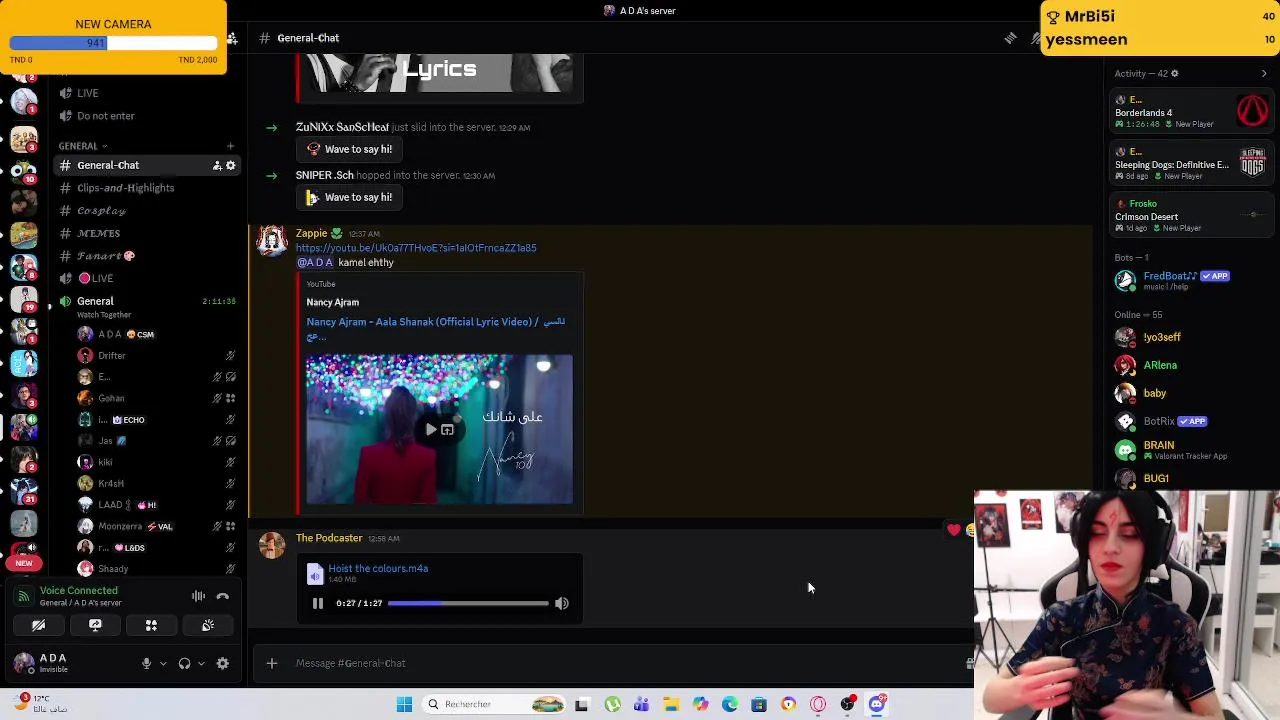This screenshot has height=720, width=1280.
Task: Open the attachment plus button in message bar
Action: (272, 663)
